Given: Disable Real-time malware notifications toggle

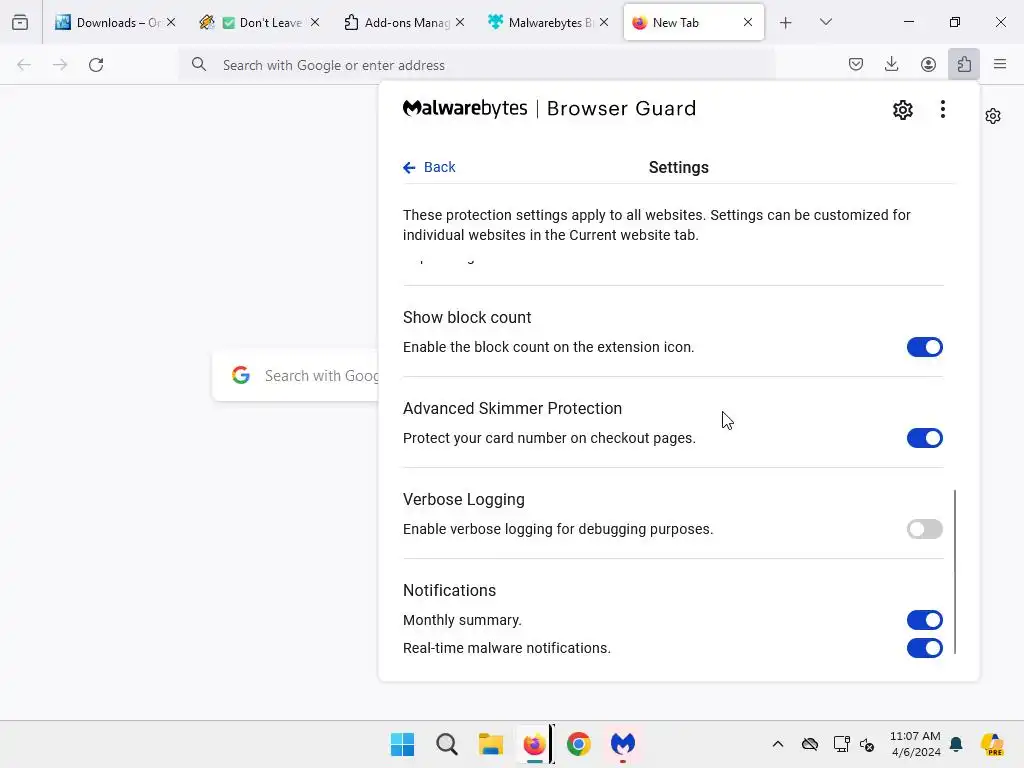Looking at the screenshot, I should [x=924, y=648].
